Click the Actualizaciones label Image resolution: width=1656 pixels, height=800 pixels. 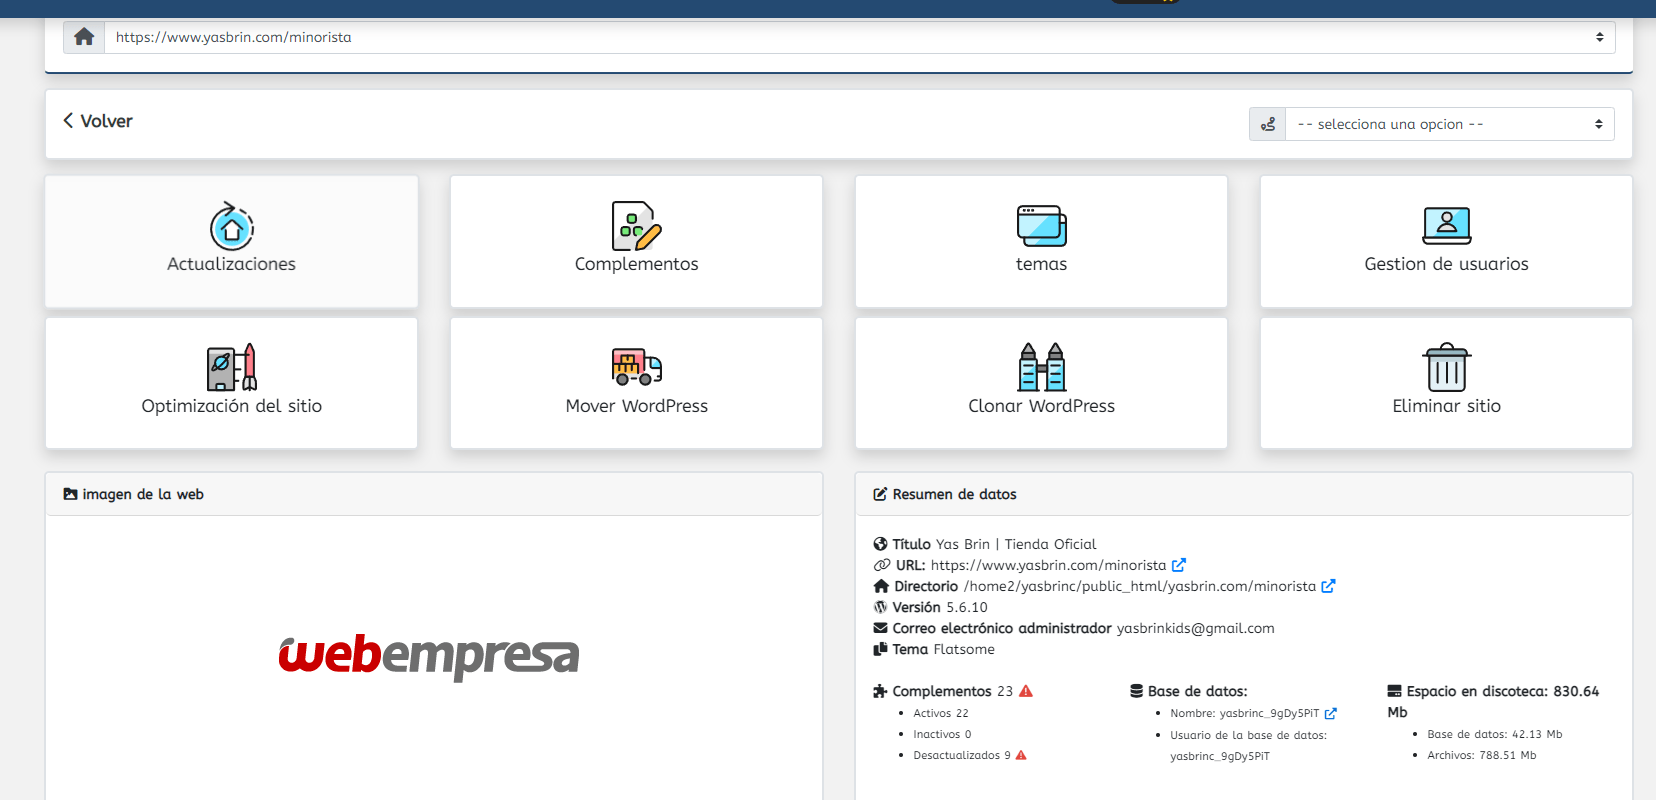coord(231,264)
